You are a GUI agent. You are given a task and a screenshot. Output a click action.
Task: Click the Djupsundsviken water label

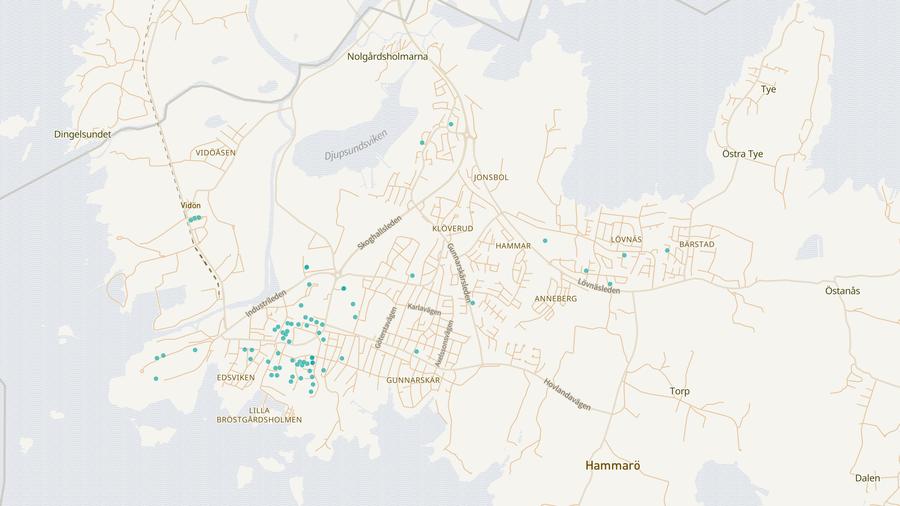(355, 148)
